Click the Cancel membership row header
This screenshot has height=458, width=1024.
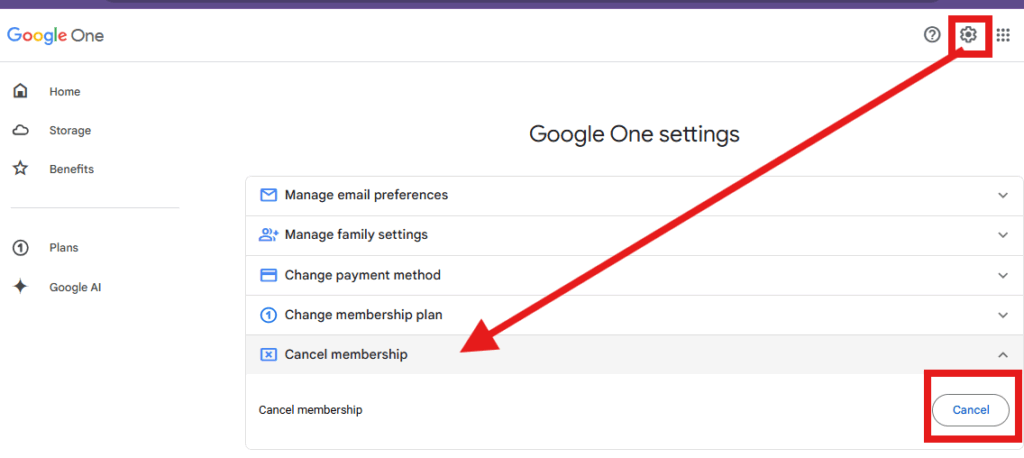click(x=634, y=354)
